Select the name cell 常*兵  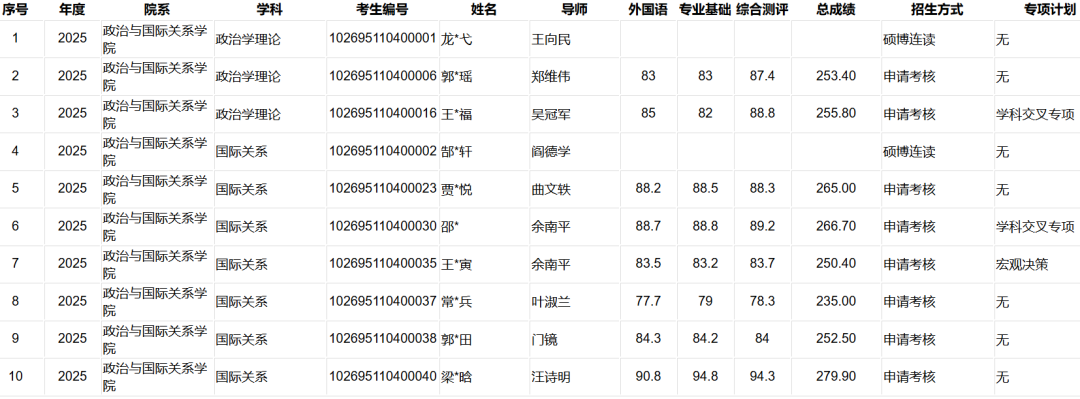pyautogui.click(x=457, y=301)
